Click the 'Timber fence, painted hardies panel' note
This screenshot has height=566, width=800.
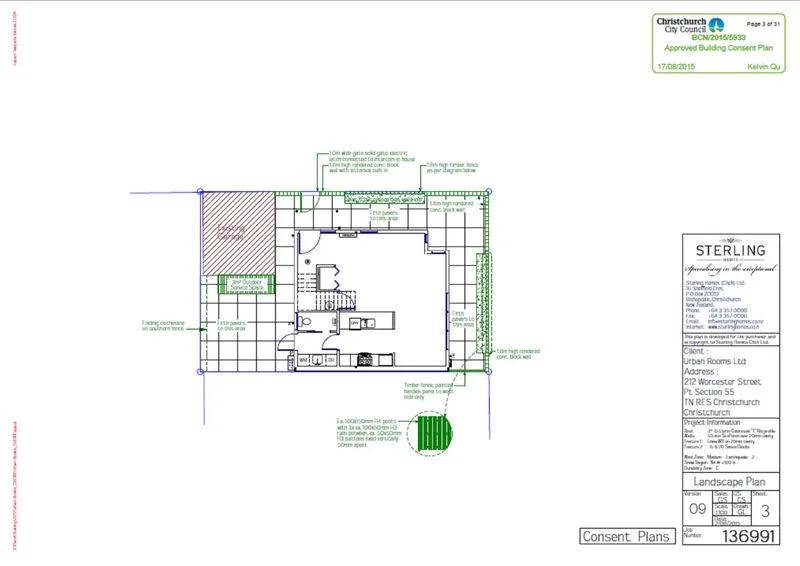[x=428, y=391]
